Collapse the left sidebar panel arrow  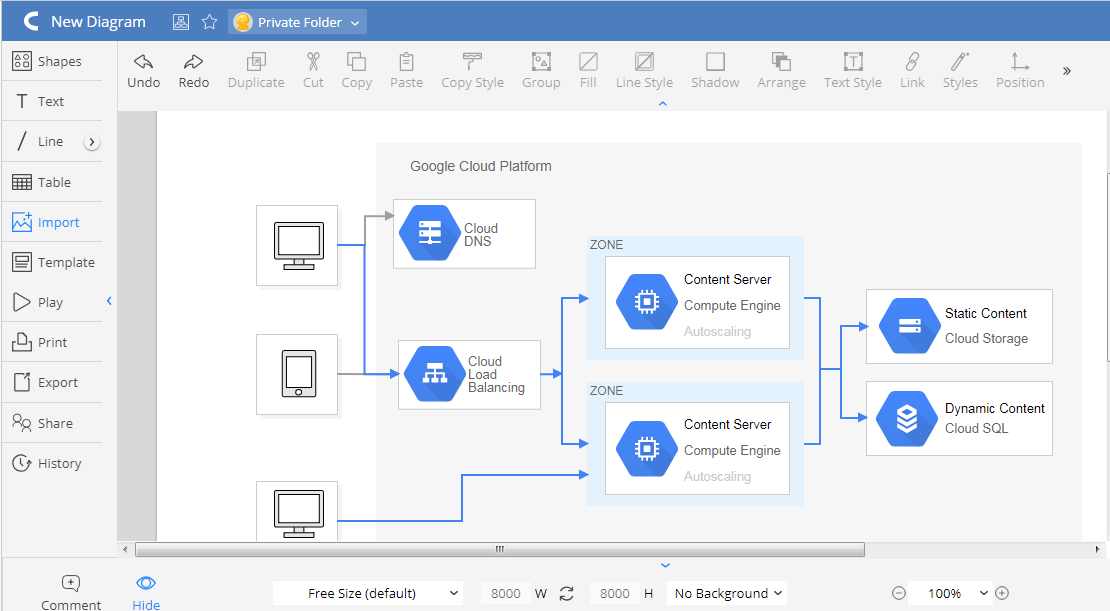coord(109,301)
